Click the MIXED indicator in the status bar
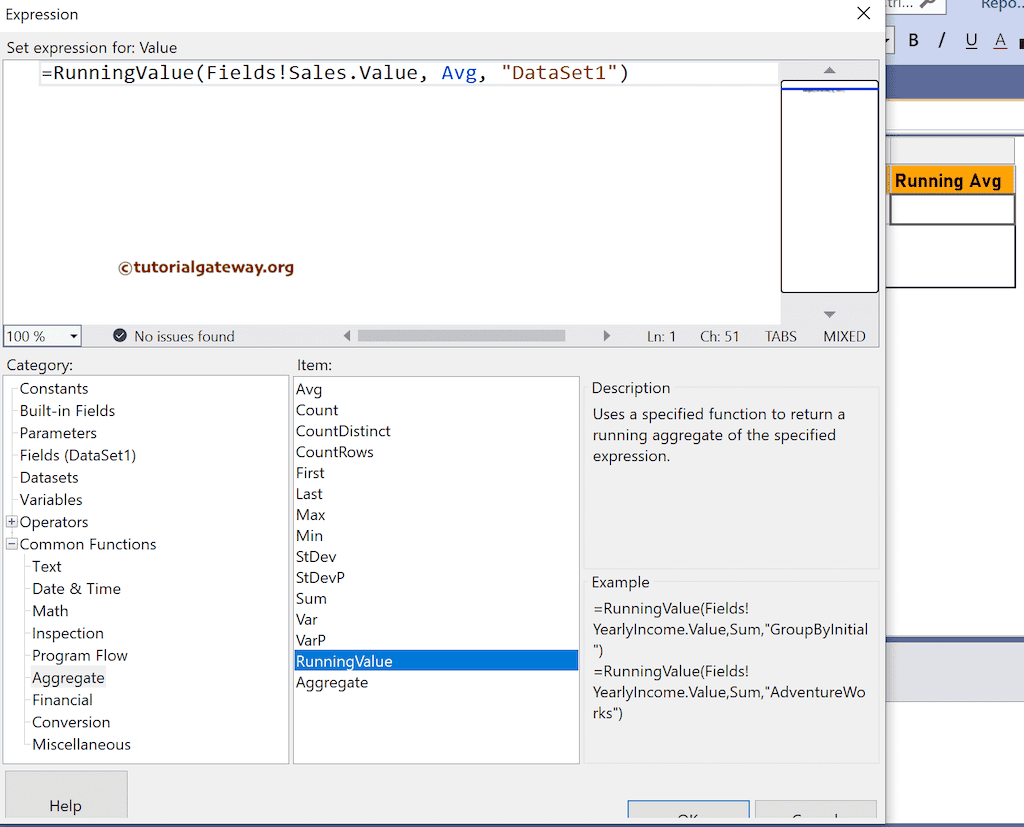Viewport: 1024px width, 827px height. [x=844, y=336]
